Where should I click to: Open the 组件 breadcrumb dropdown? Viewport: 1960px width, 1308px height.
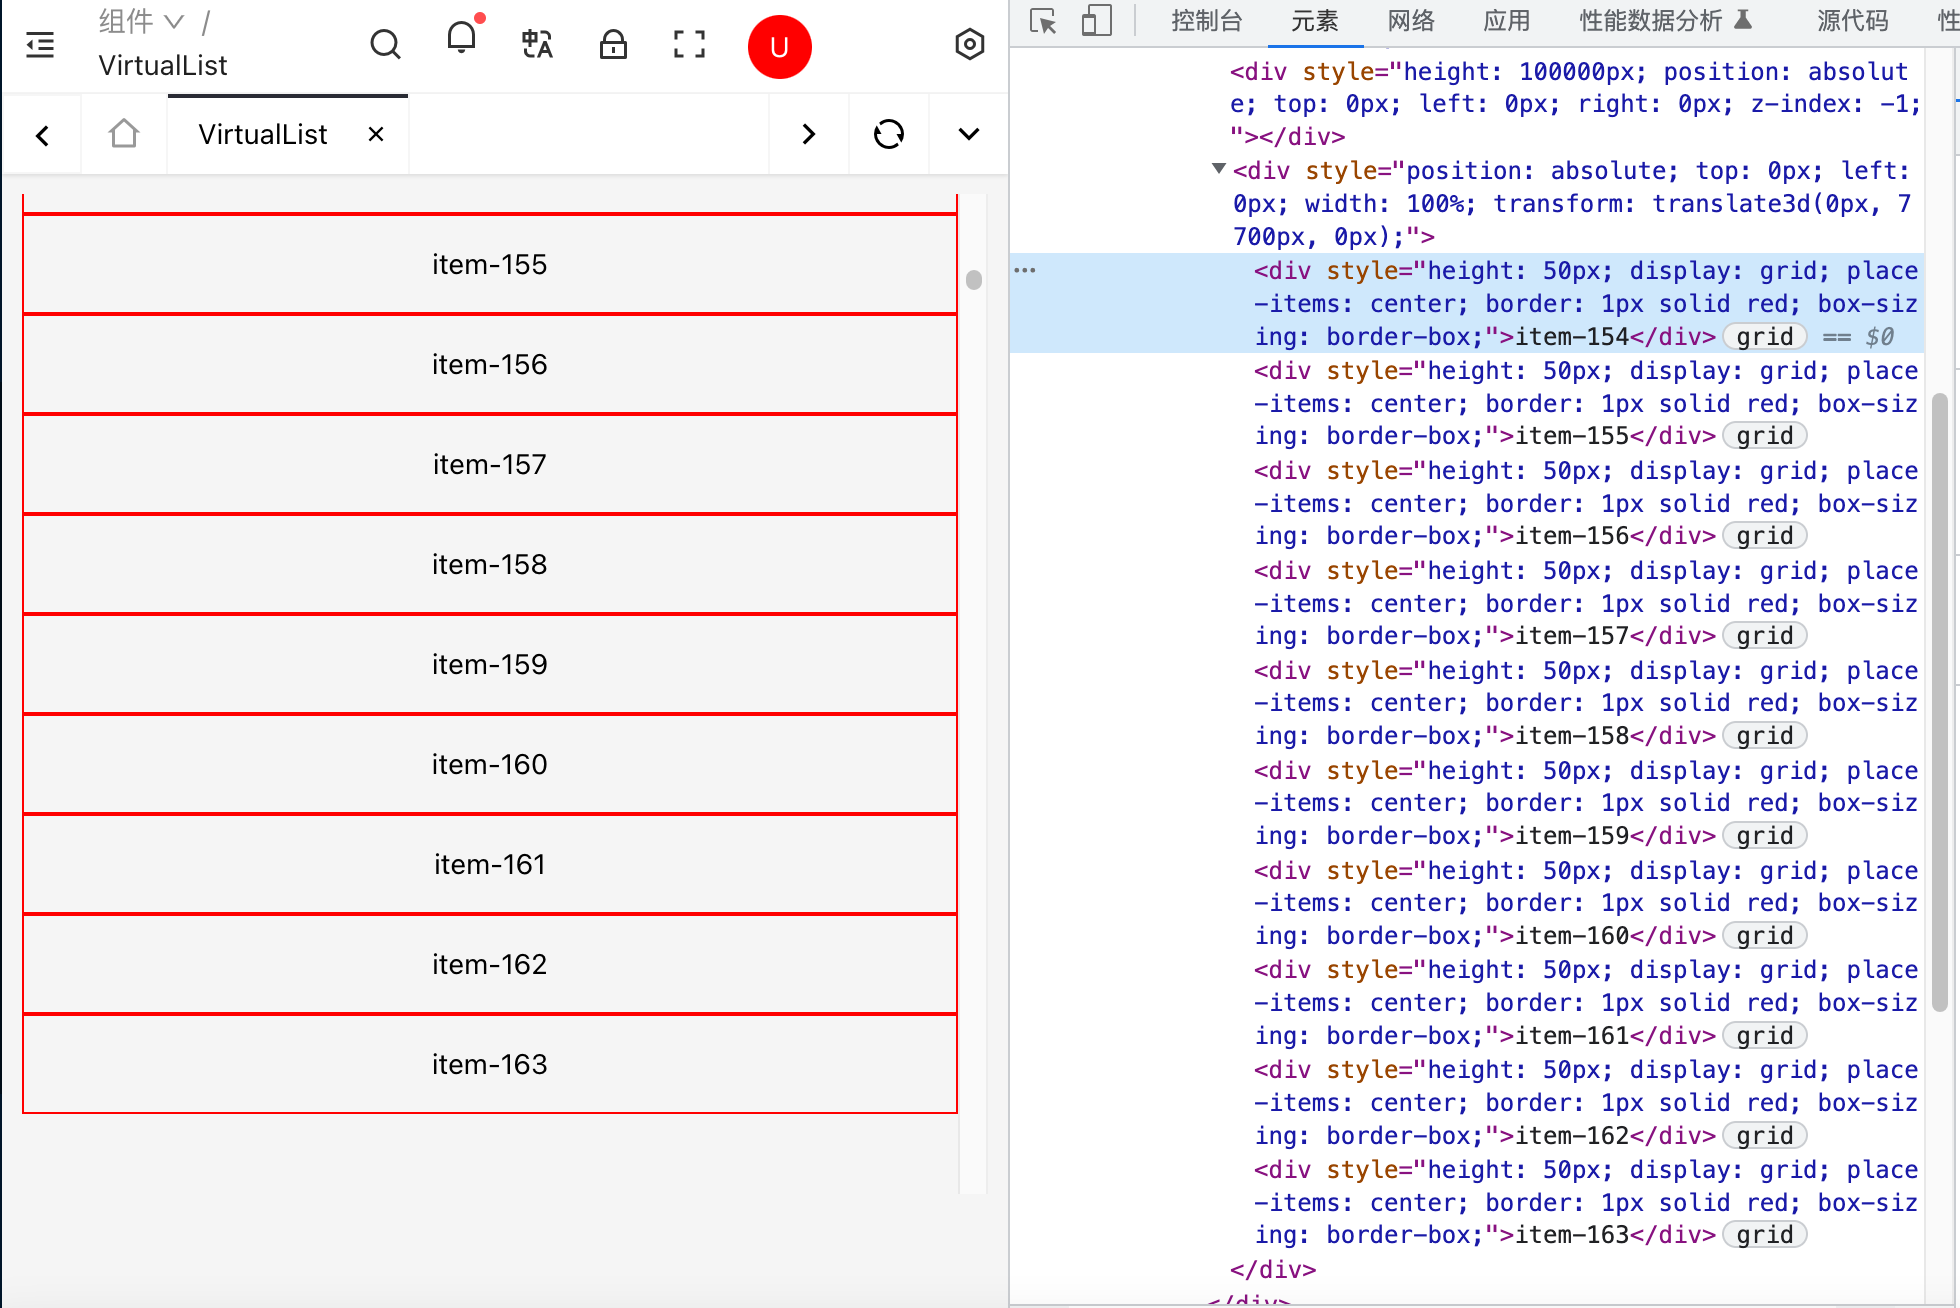click(142, 21)
